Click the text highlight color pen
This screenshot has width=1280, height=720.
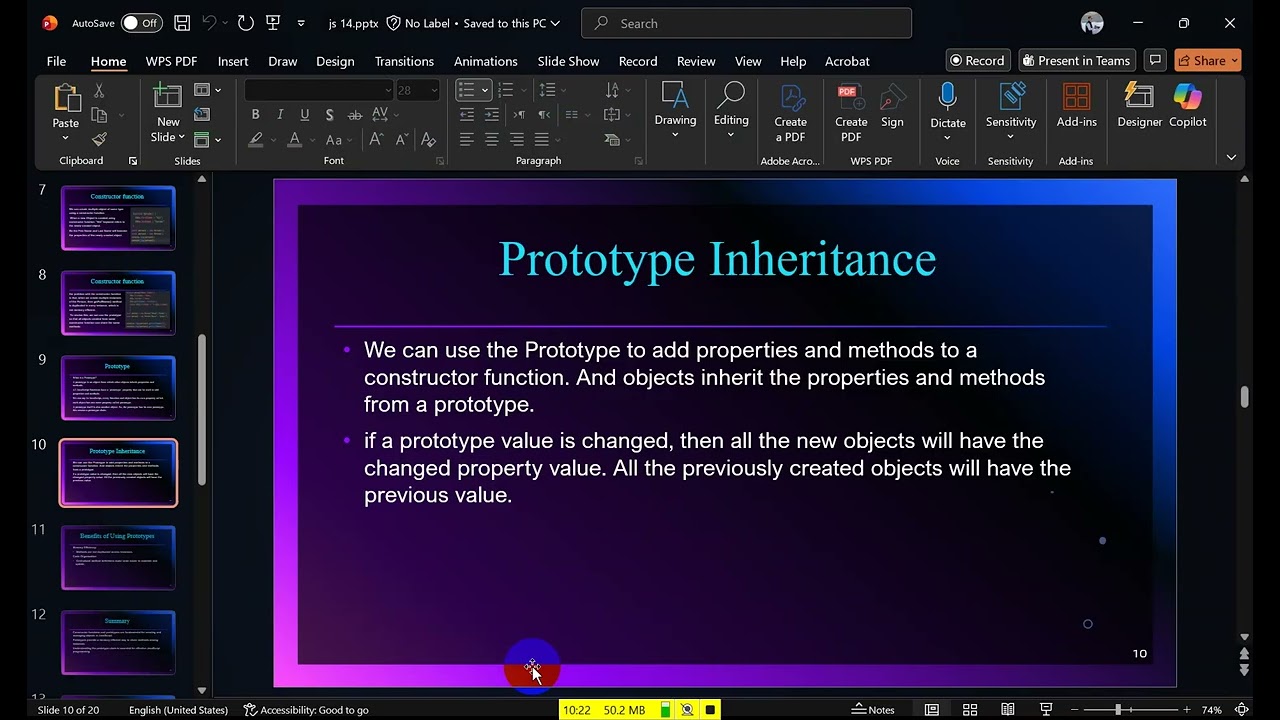pos(256,140)
